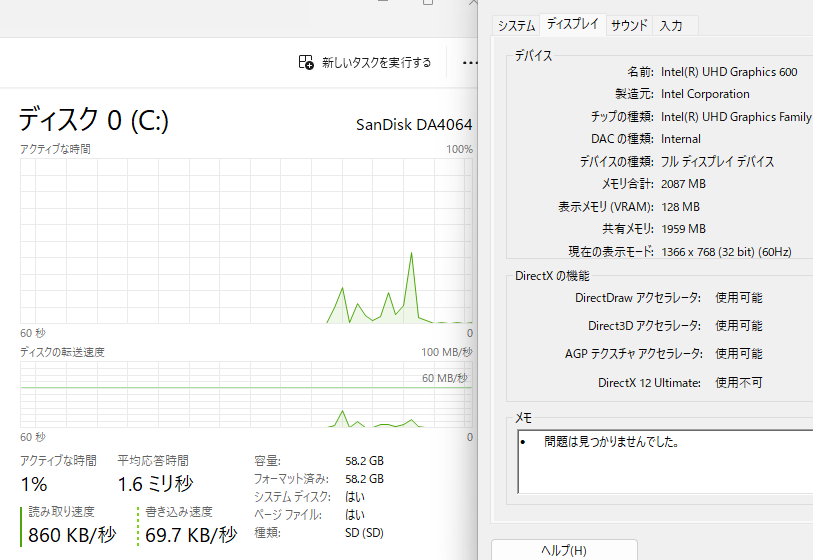Image resolution: width=813 pixels, height=560 pixels.
Task: Click the DirectX の機能 group label
Action: 552,276
